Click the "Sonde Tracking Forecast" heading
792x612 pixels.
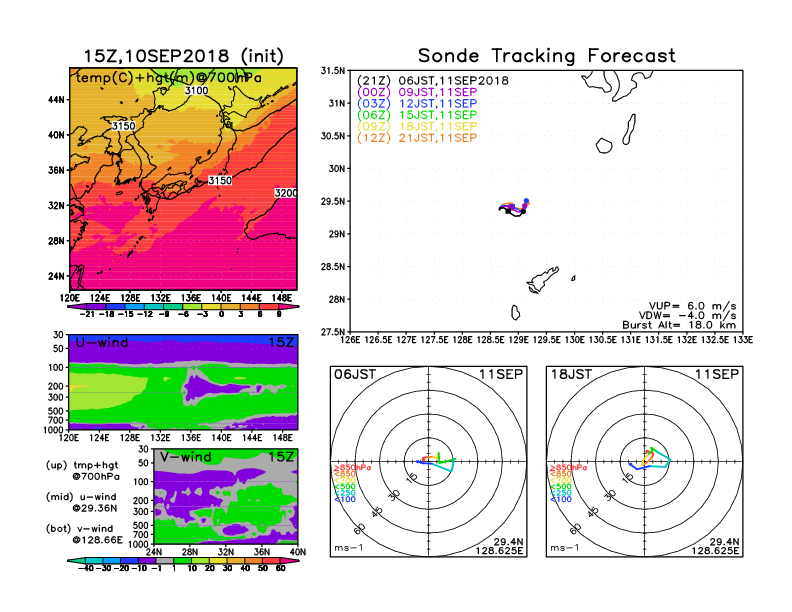click(547, 56)
